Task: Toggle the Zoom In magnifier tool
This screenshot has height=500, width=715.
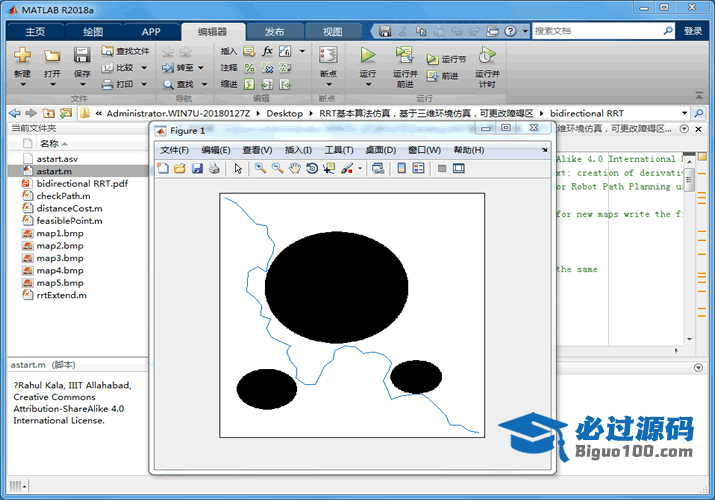Action: [x=260, y=168]
